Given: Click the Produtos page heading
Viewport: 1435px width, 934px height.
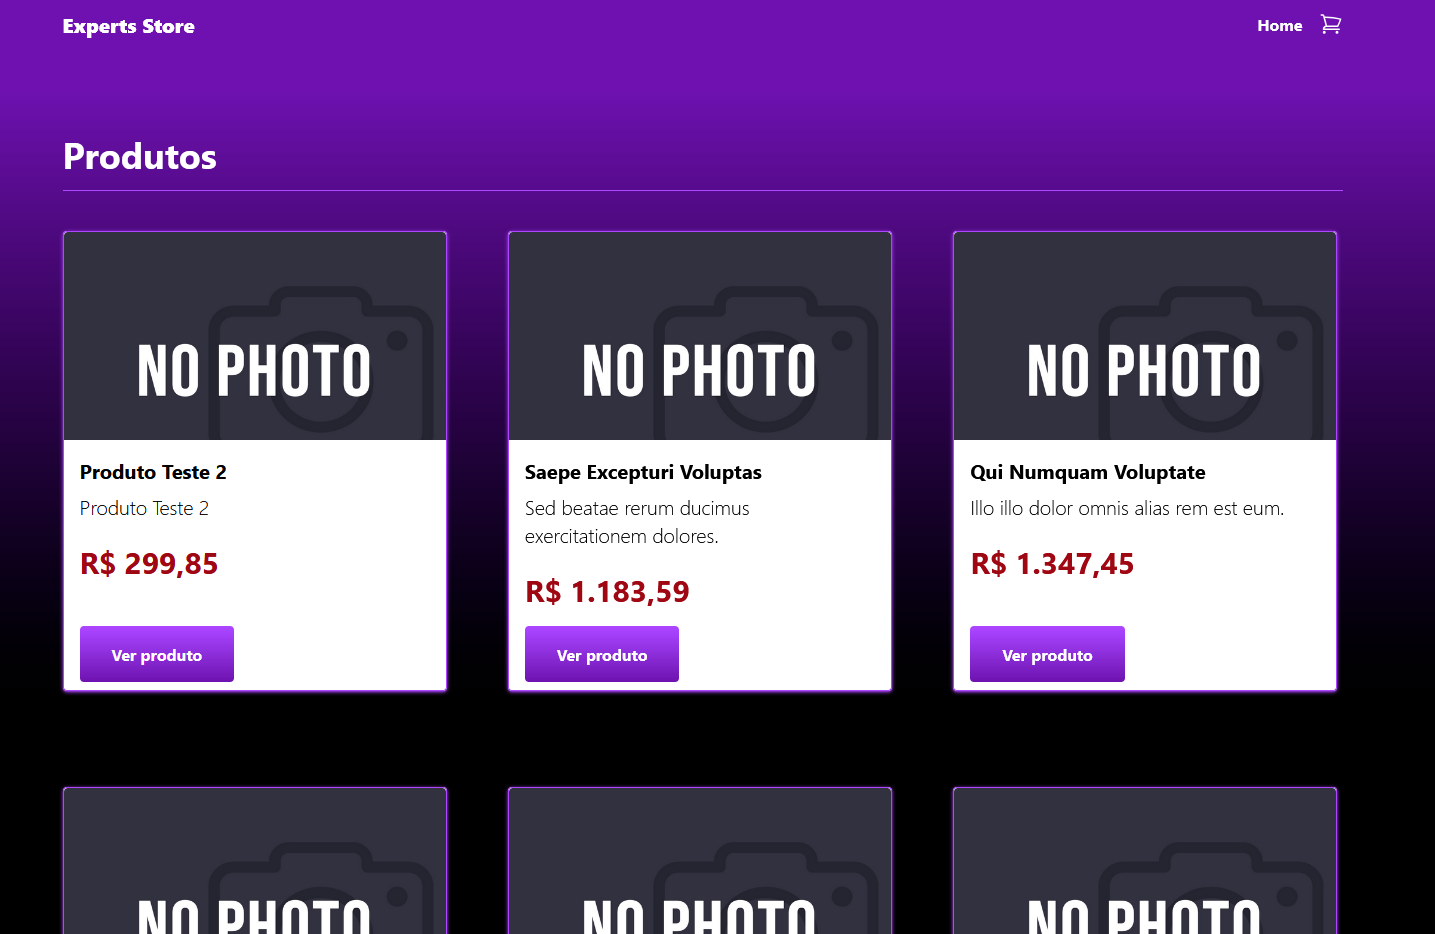Looking at the screenshot, I should pyautogui.click(x=140, y=157).
